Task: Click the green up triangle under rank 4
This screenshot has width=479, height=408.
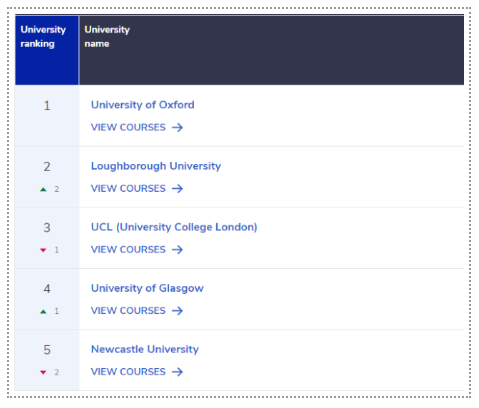Action: click(x=43, y=311)
